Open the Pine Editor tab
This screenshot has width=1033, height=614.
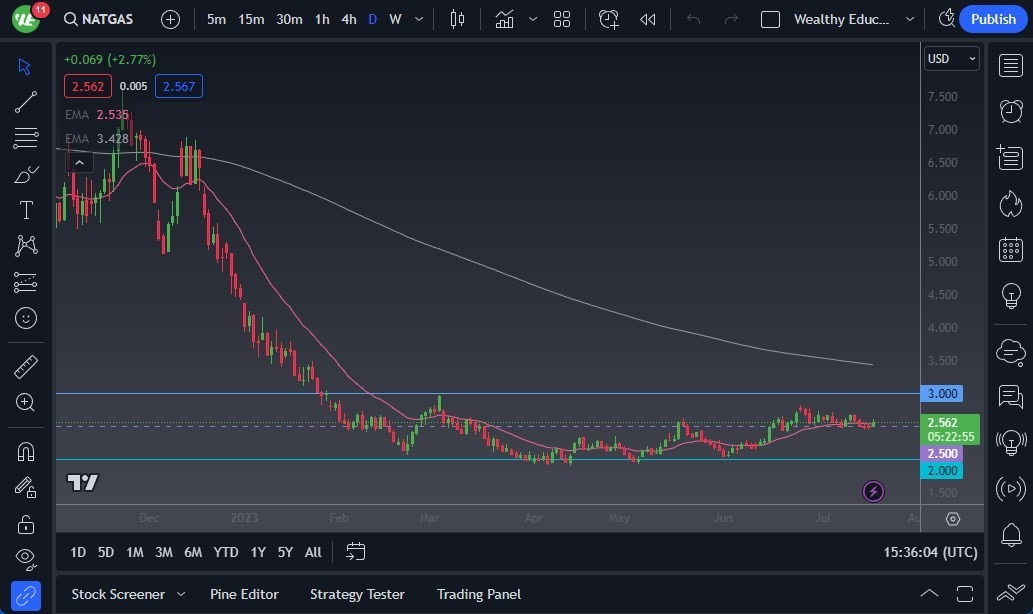click(244, 594)
